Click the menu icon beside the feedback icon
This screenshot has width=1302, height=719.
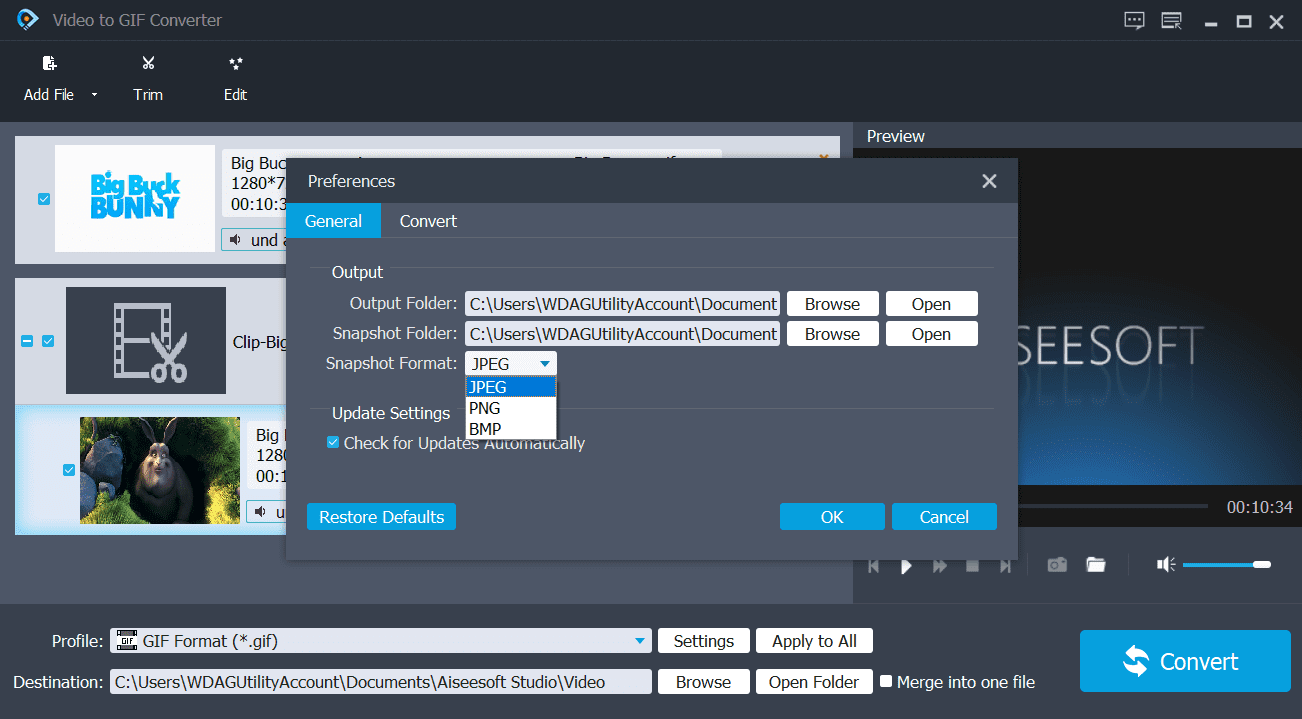point(1172,20)
